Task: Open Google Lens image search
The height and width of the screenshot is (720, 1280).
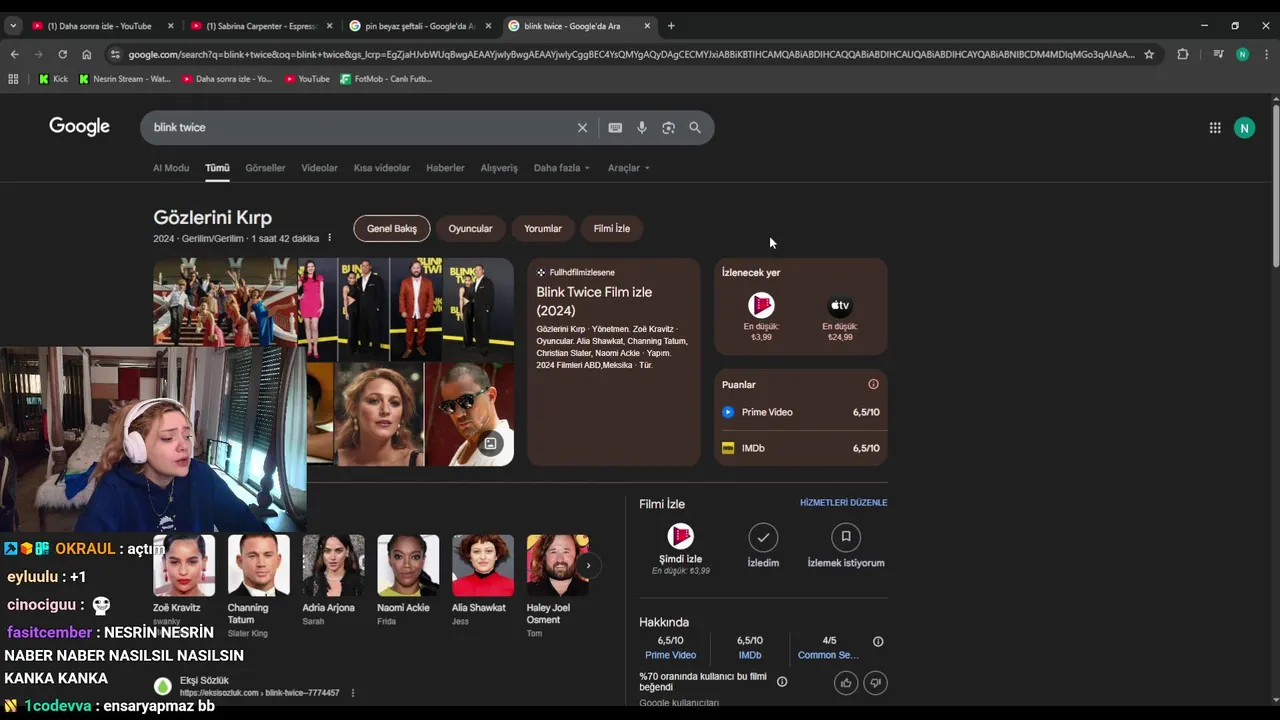Action: 668,128
